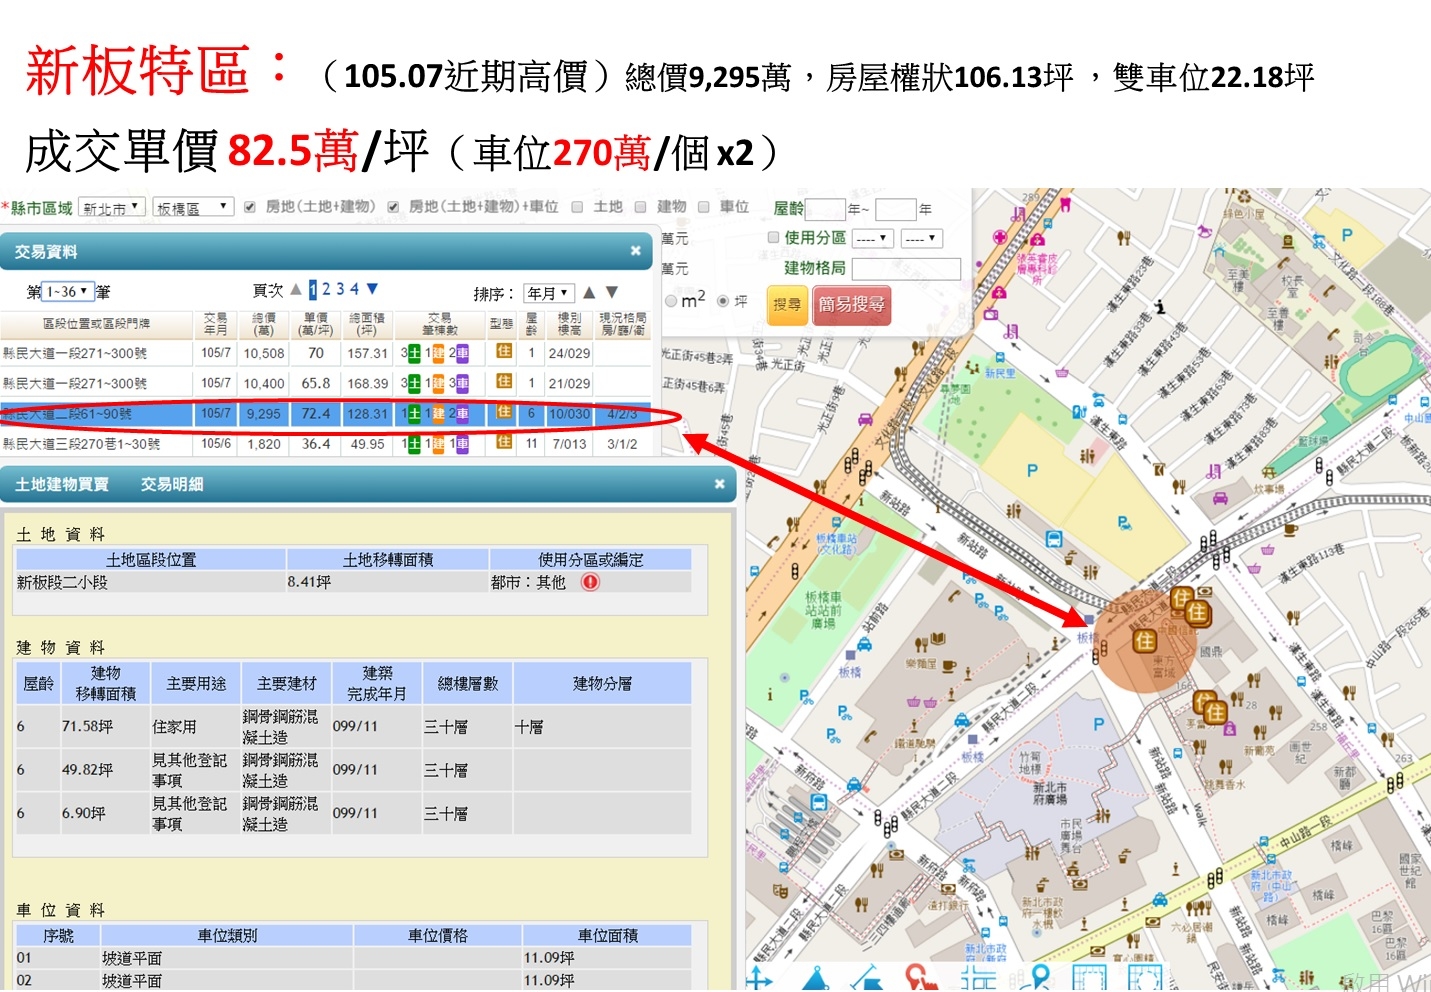Click 住 type icon in 10,400 row
The height and width of the screenshot is (992, 1431).
504,382
